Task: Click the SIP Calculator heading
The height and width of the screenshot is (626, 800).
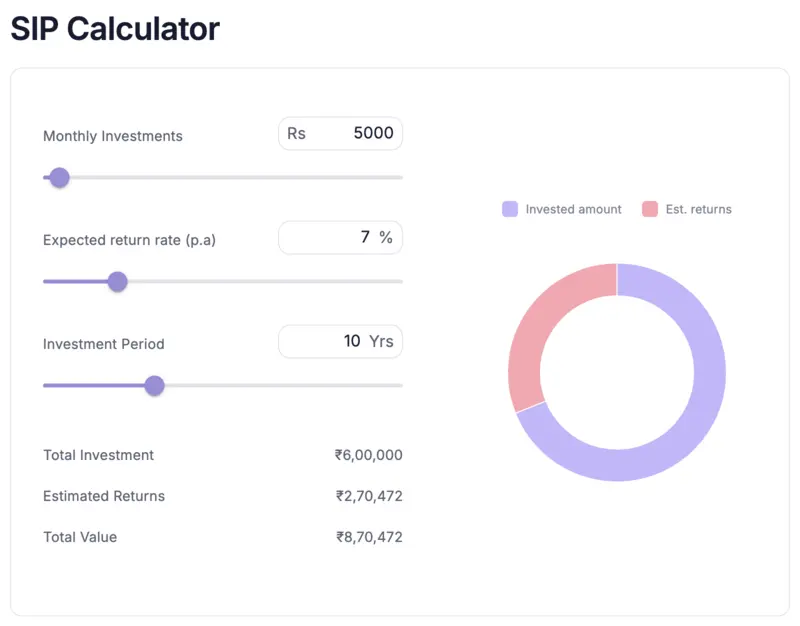Action: 114,29
